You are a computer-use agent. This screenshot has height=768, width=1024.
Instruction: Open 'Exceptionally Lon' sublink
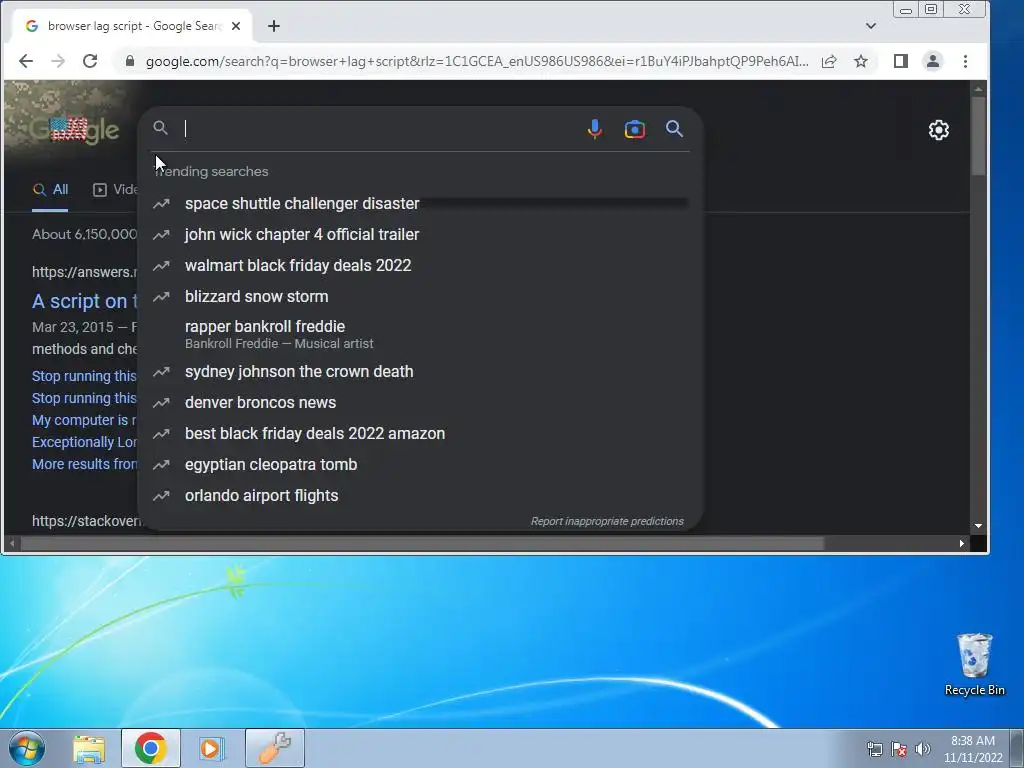84,442
